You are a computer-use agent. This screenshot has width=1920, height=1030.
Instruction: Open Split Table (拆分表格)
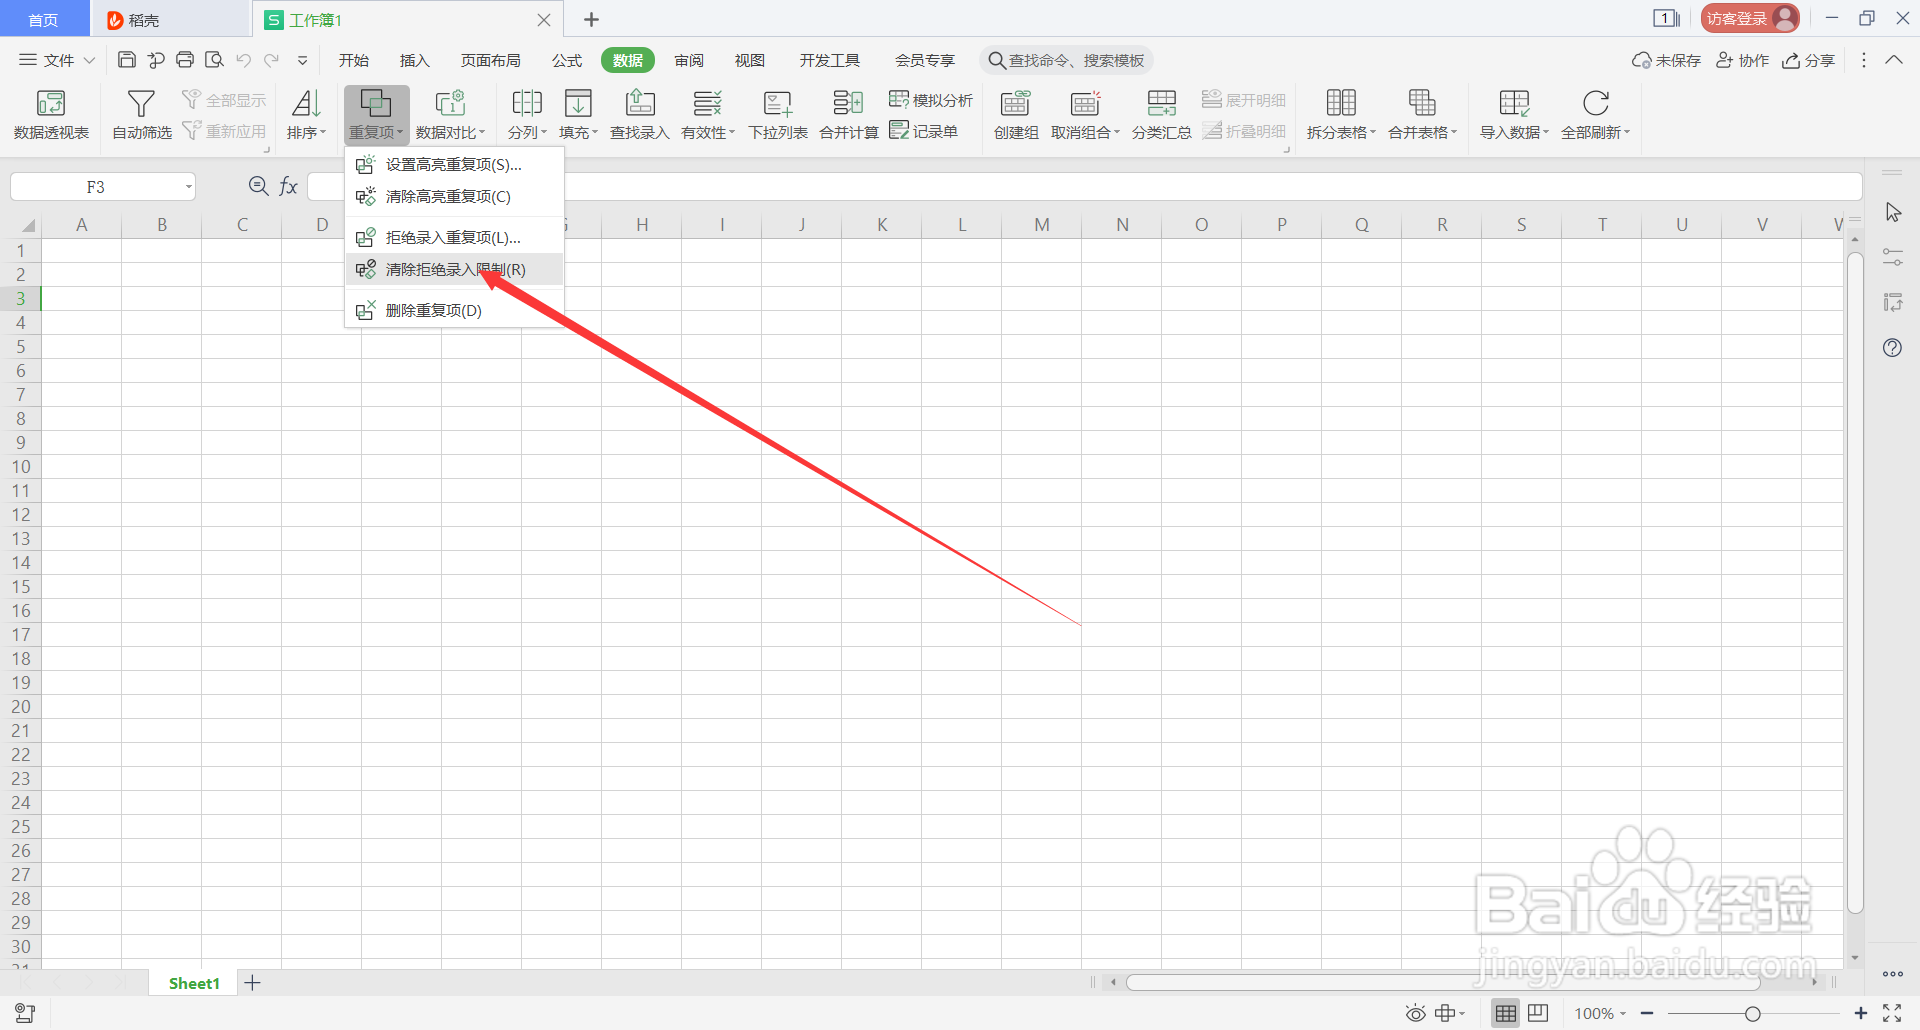click(1341, 115)
